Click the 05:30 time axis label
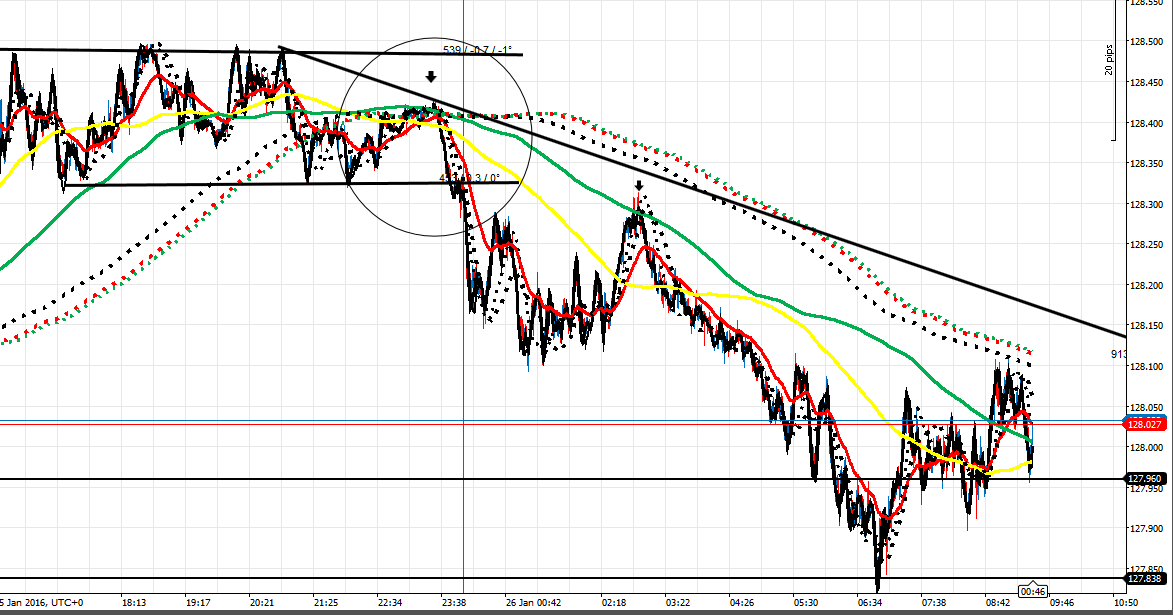 806,602
